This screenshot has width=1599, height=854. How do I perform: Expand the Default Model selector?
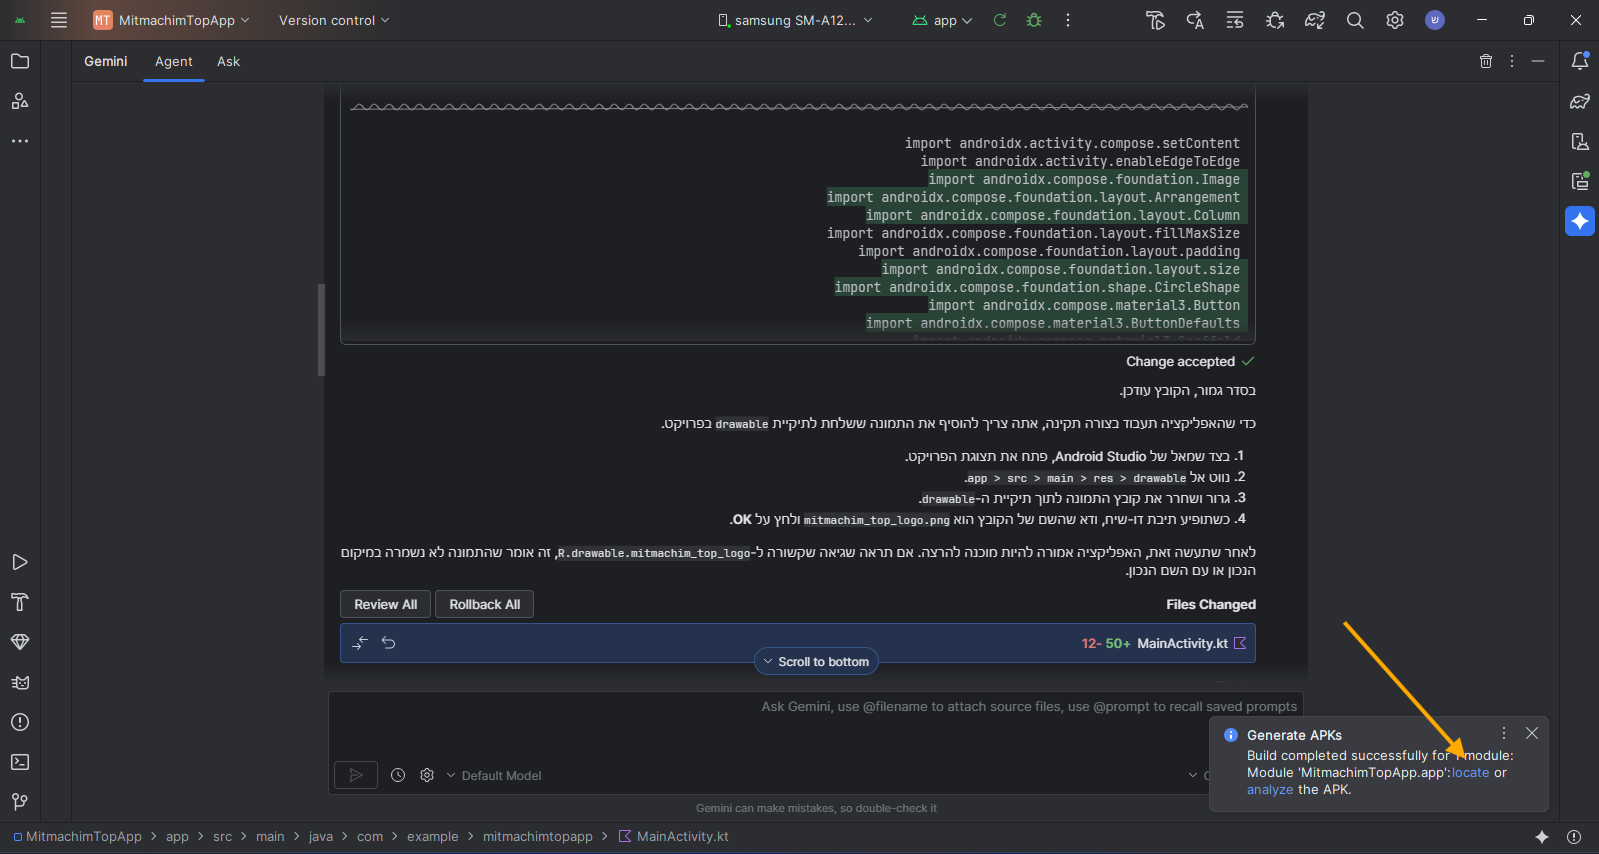click(x=494, y=775)
